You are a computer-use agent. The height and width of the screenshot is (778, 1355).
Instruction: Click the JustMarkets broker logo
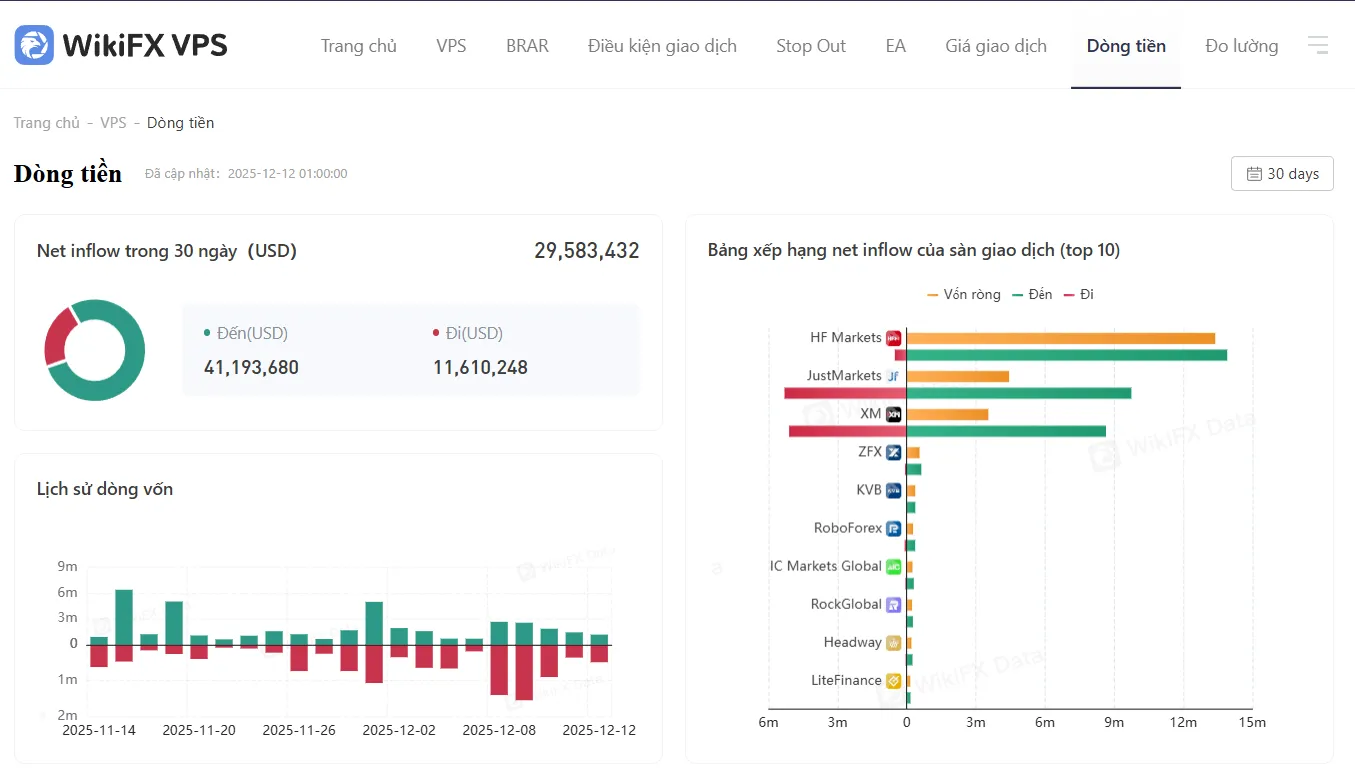pos(894,376)
